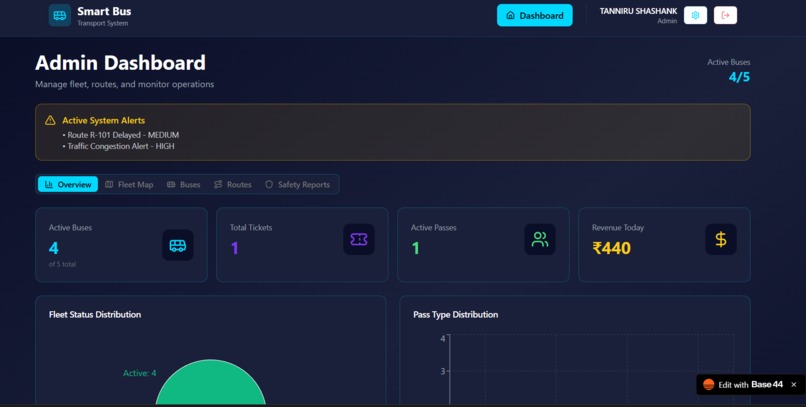Click the people icon in Active Passes card

pyautogui.click(x=540, y=239)
